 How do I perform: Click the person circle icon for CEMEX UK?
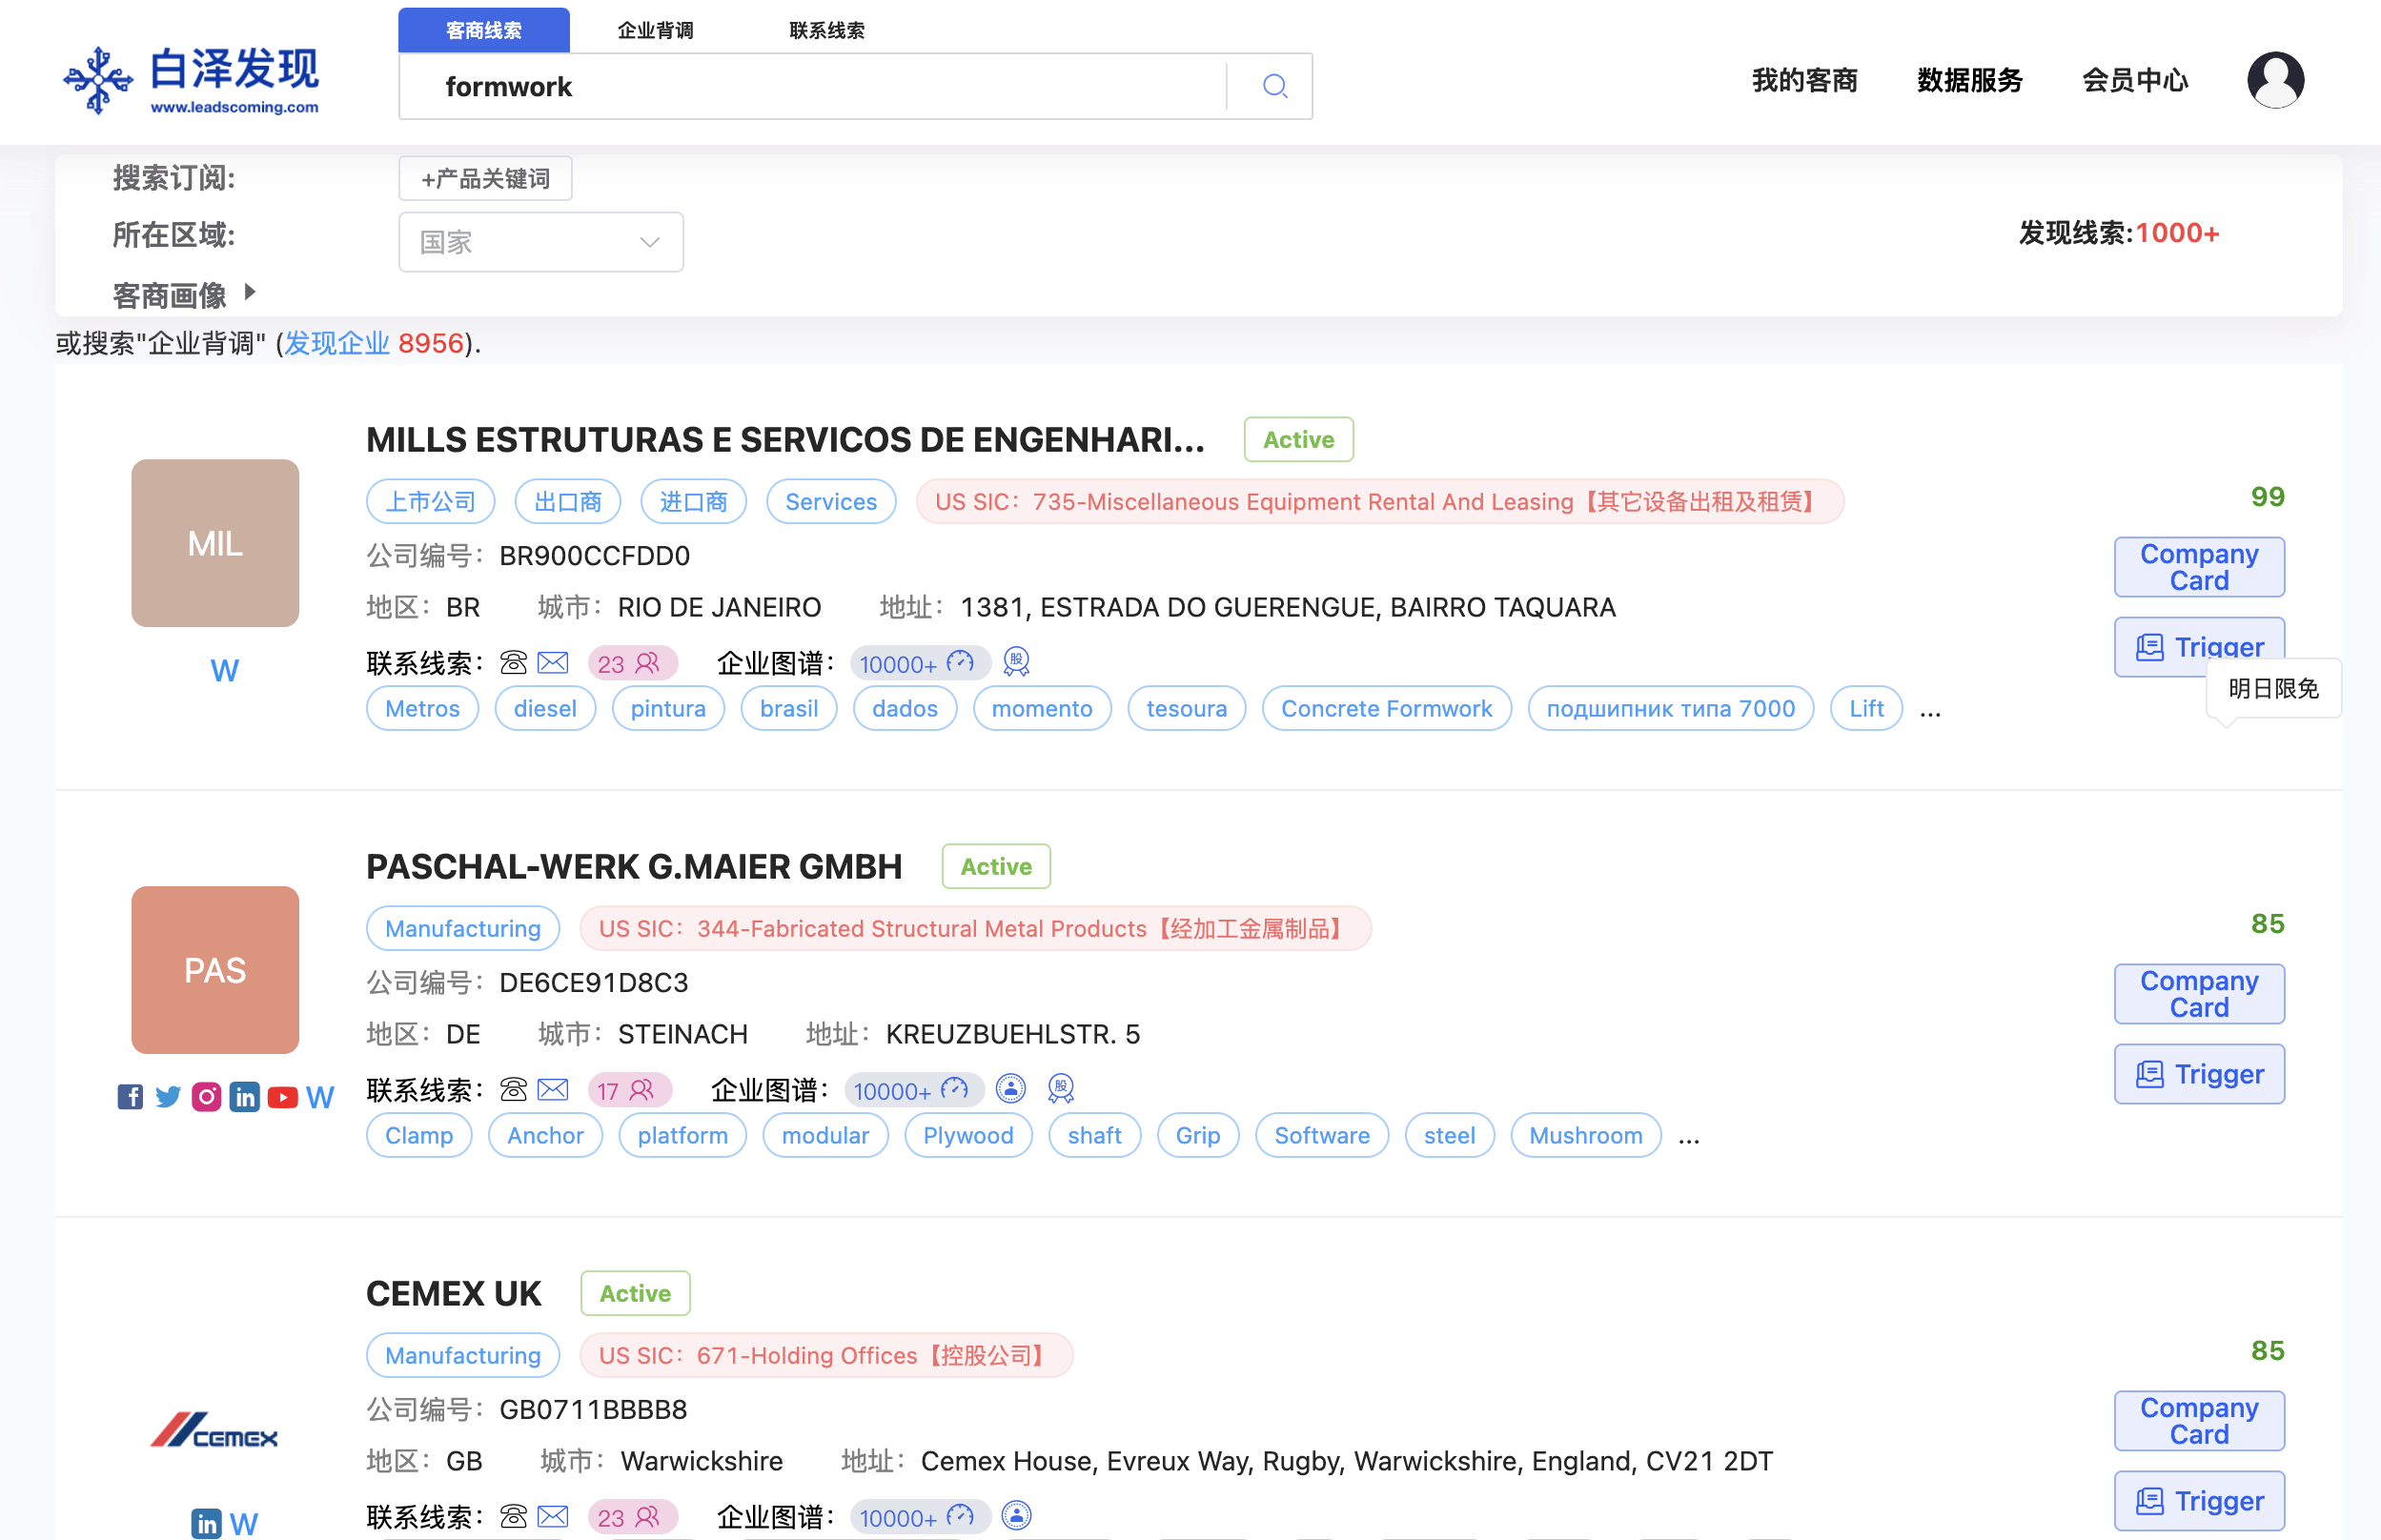(1016, 1515)
